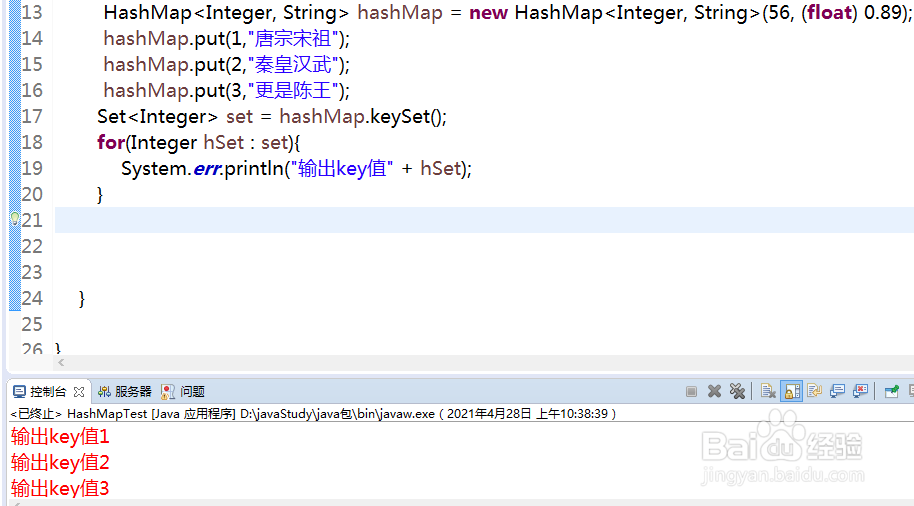
Task: Click the Remove Launch (single X) icon
Action: coord(714,391)
